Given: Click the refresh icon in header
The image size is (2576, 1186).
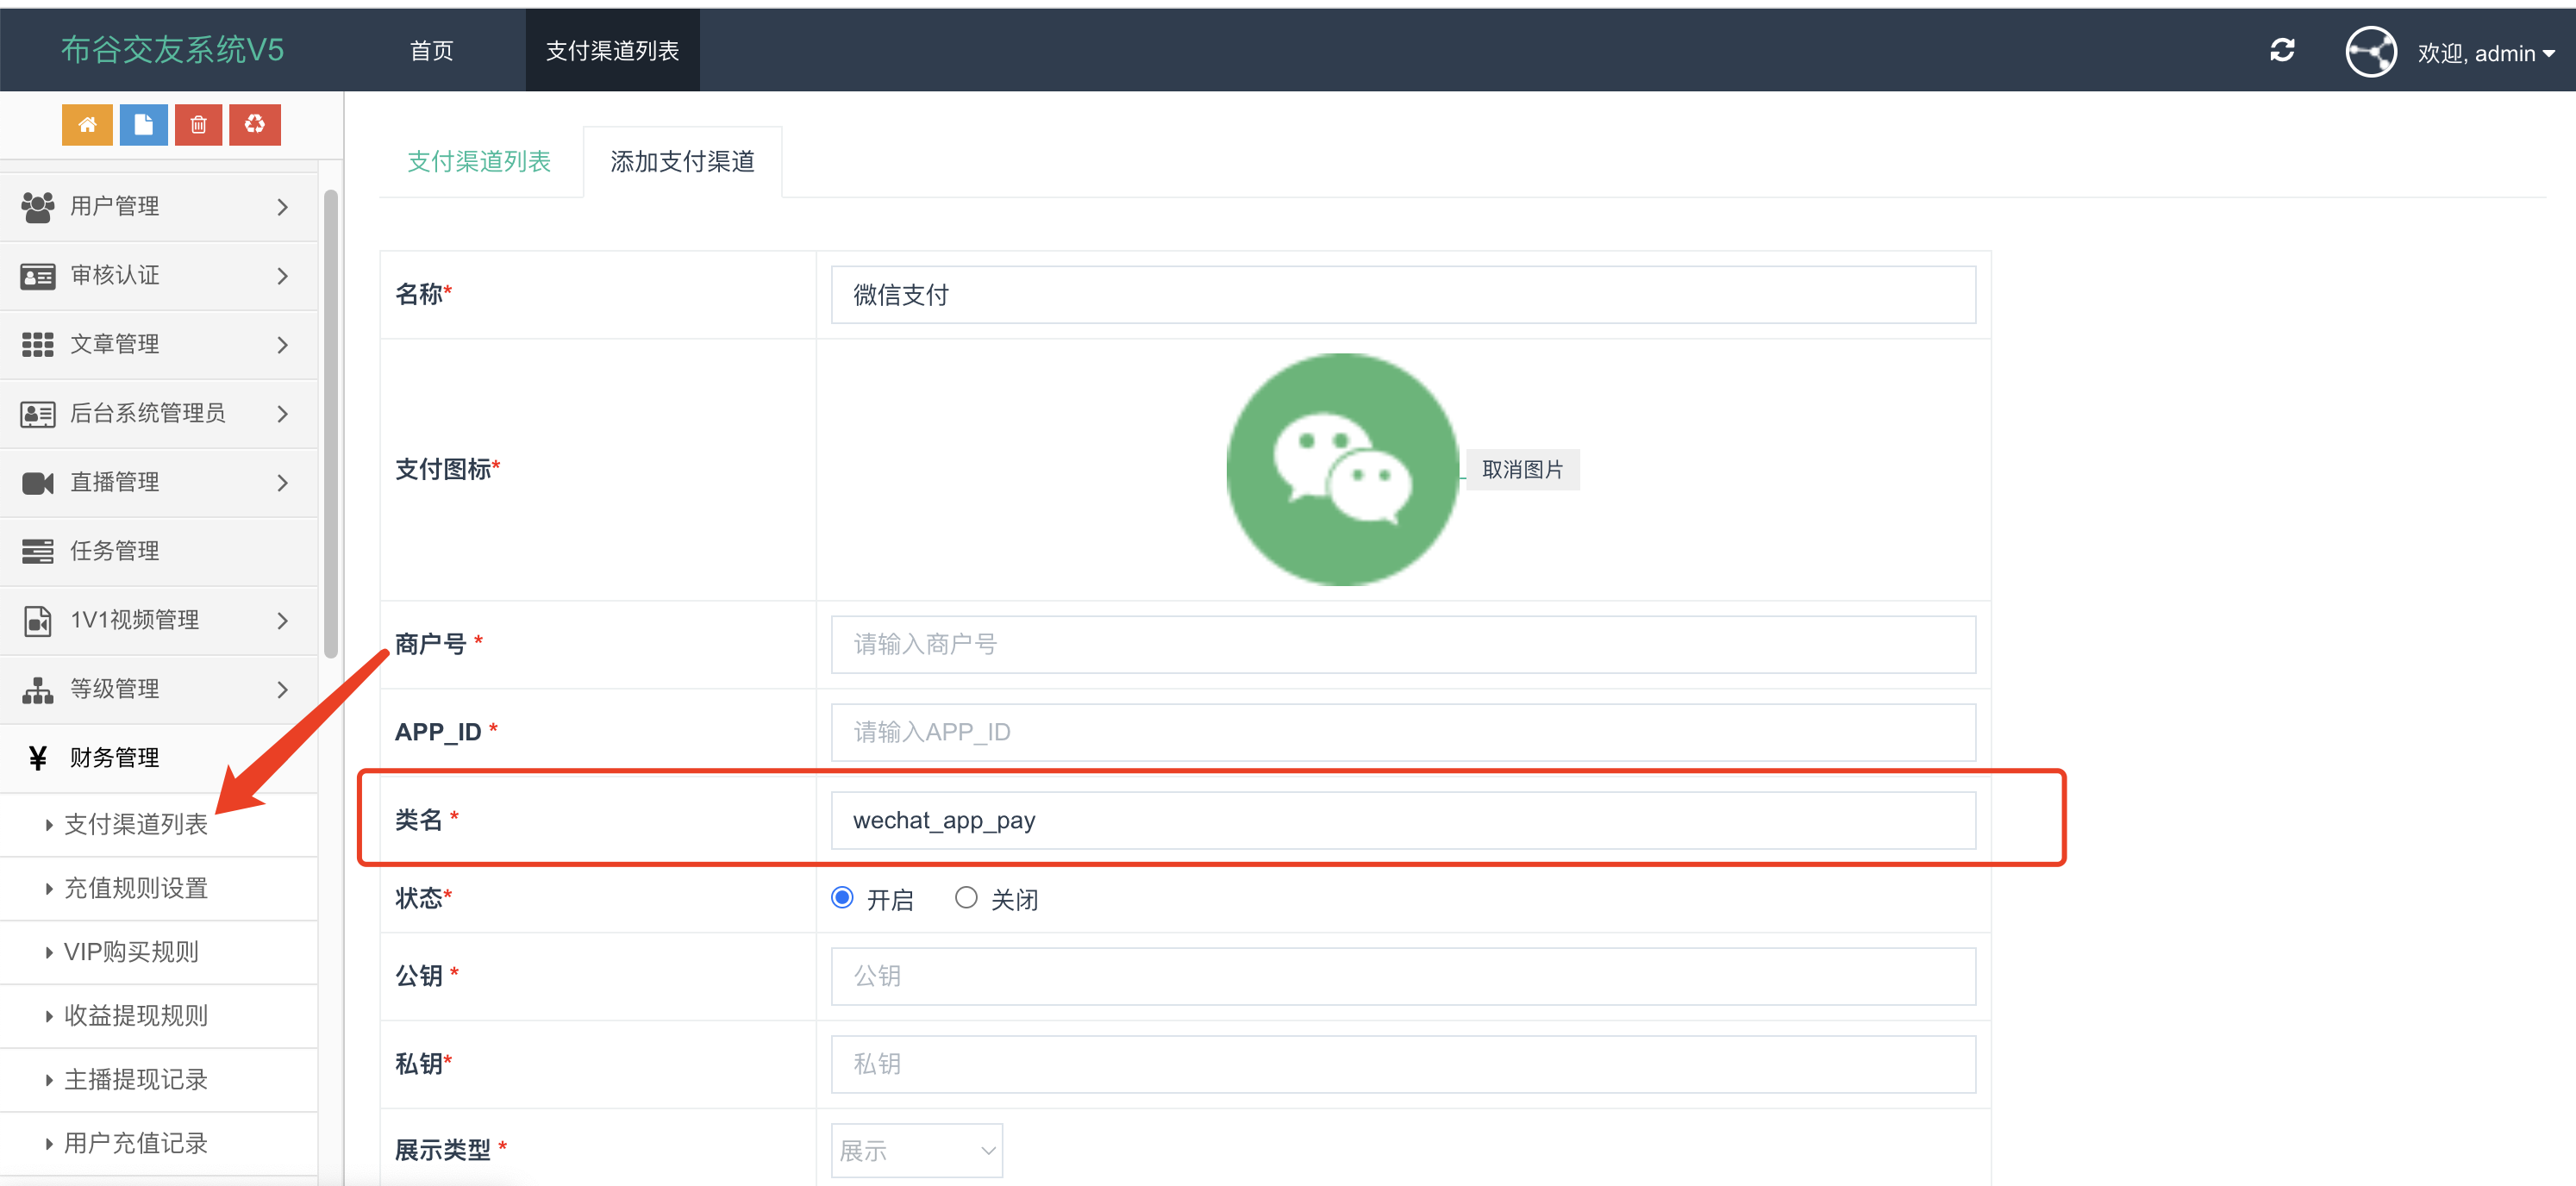Looking at the screenshot, I should pos(2281,50).
